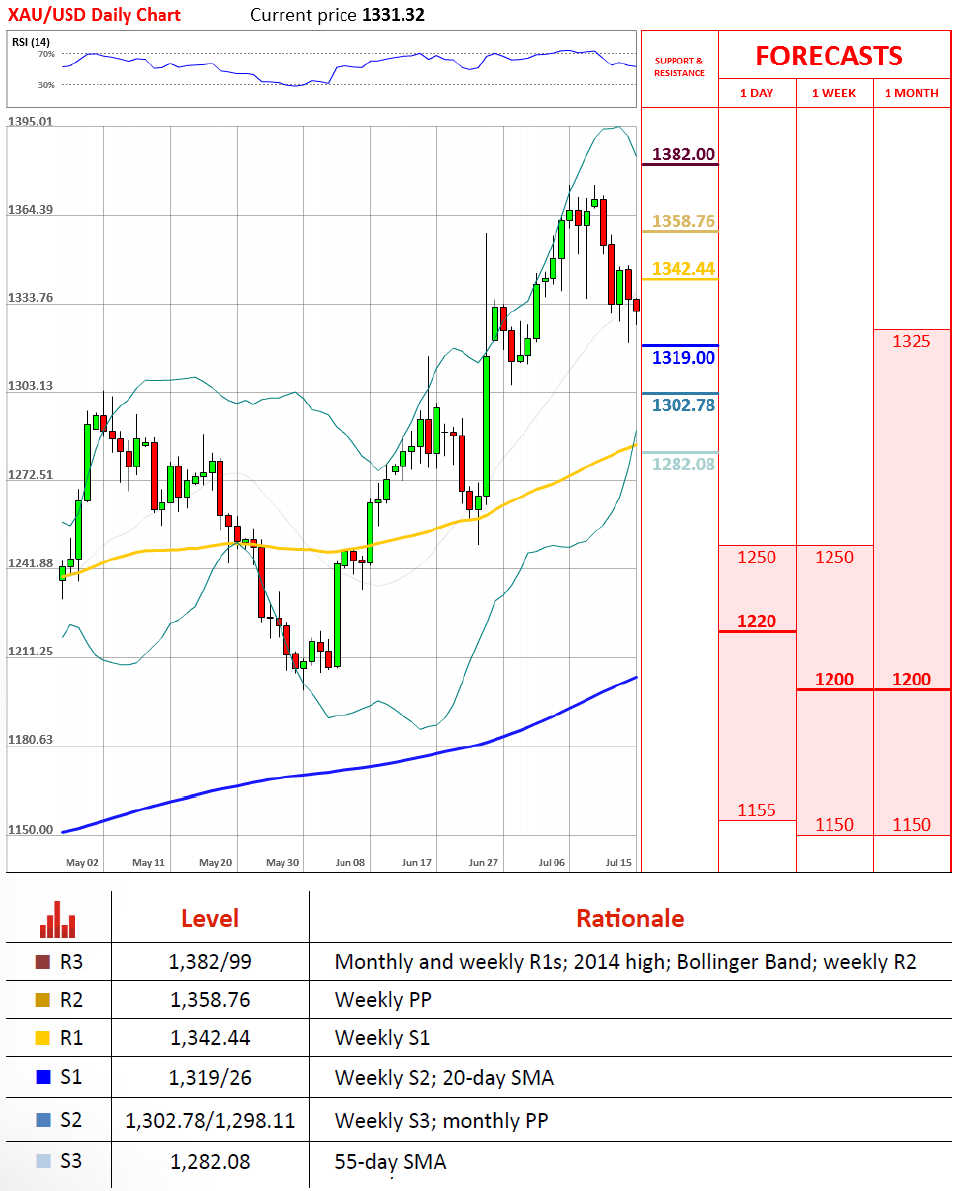Viewport: 964px width, 1191px height.
Task: Click the 1325 value in 1 MONTH forecast
Action: [x=911, y=341]
